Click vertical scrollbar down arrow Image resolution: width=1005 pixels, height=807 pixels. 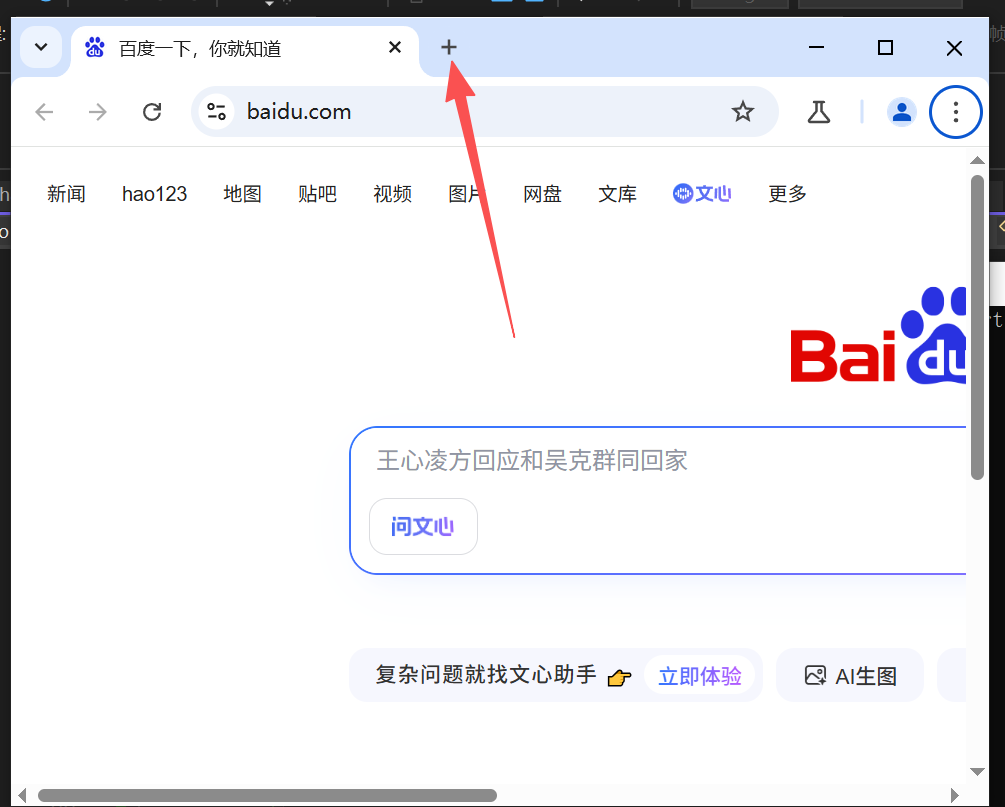click(x=977, y=771)
